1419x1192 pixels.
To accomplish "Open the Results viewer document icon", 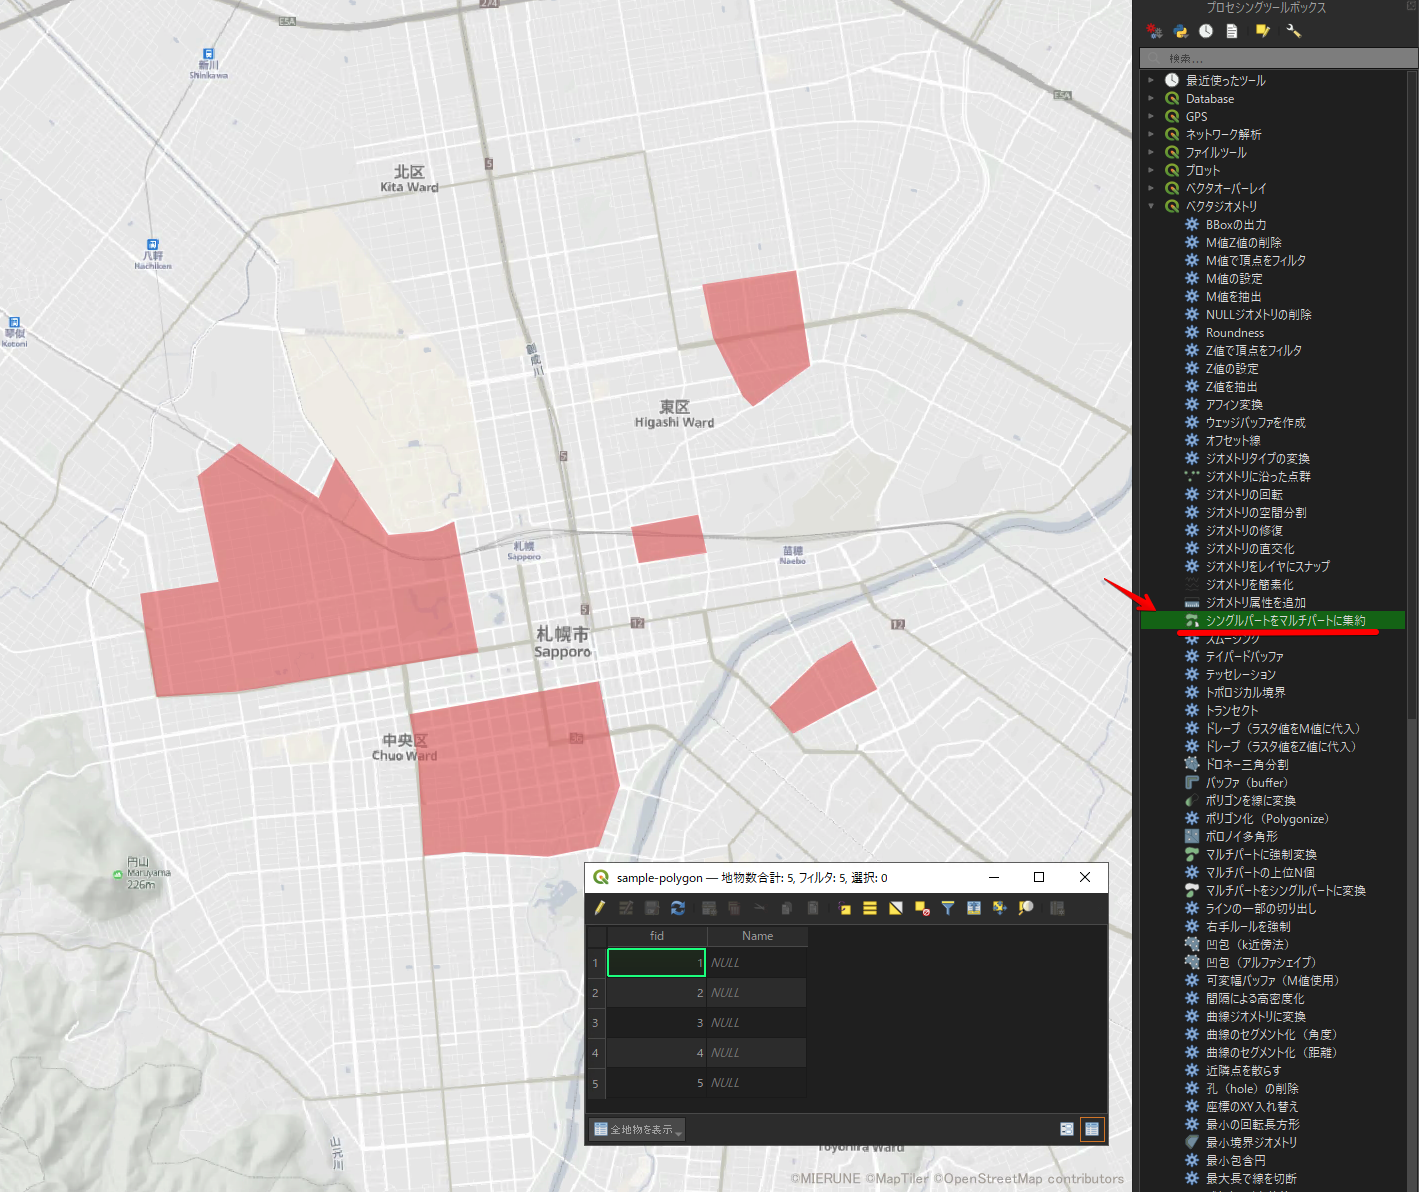I will (x=1232, y=31).
